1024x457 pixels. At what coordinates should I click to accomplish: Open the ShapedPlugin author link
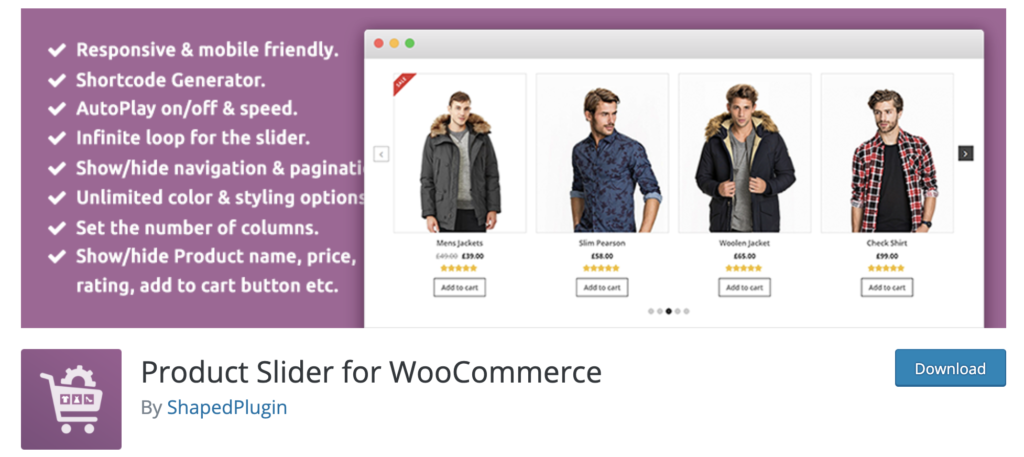click(227, 407)
